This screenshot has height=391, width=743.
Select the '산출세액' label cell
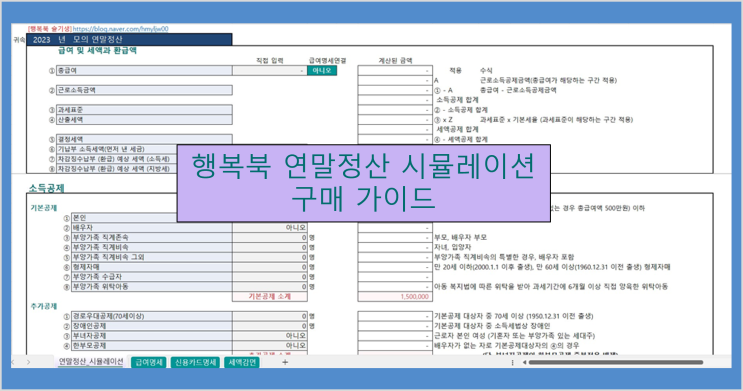coord(144,119)
